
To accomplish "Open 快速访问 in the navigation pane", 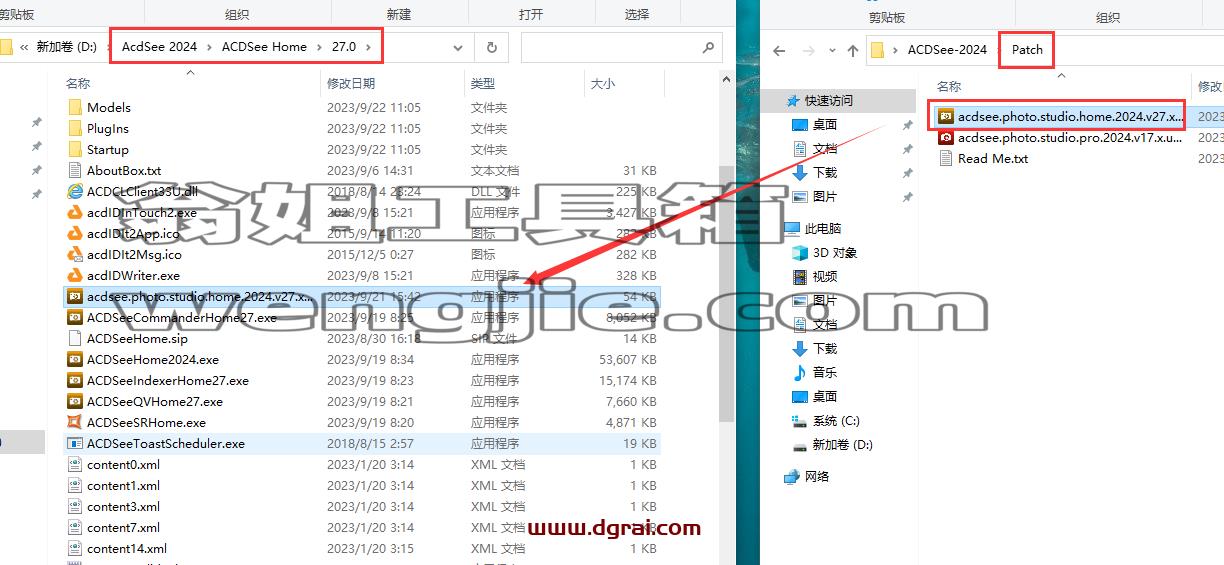I will click(829, 100).
